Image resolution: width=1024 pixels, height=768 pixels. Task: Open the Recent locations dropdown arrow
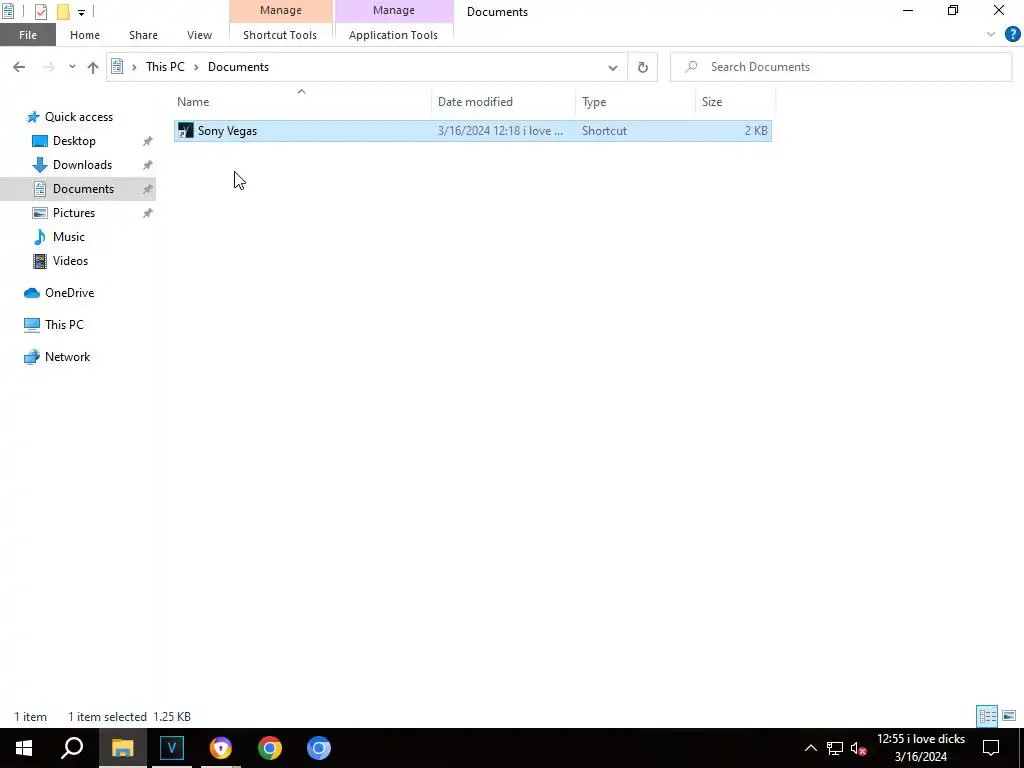72,67
